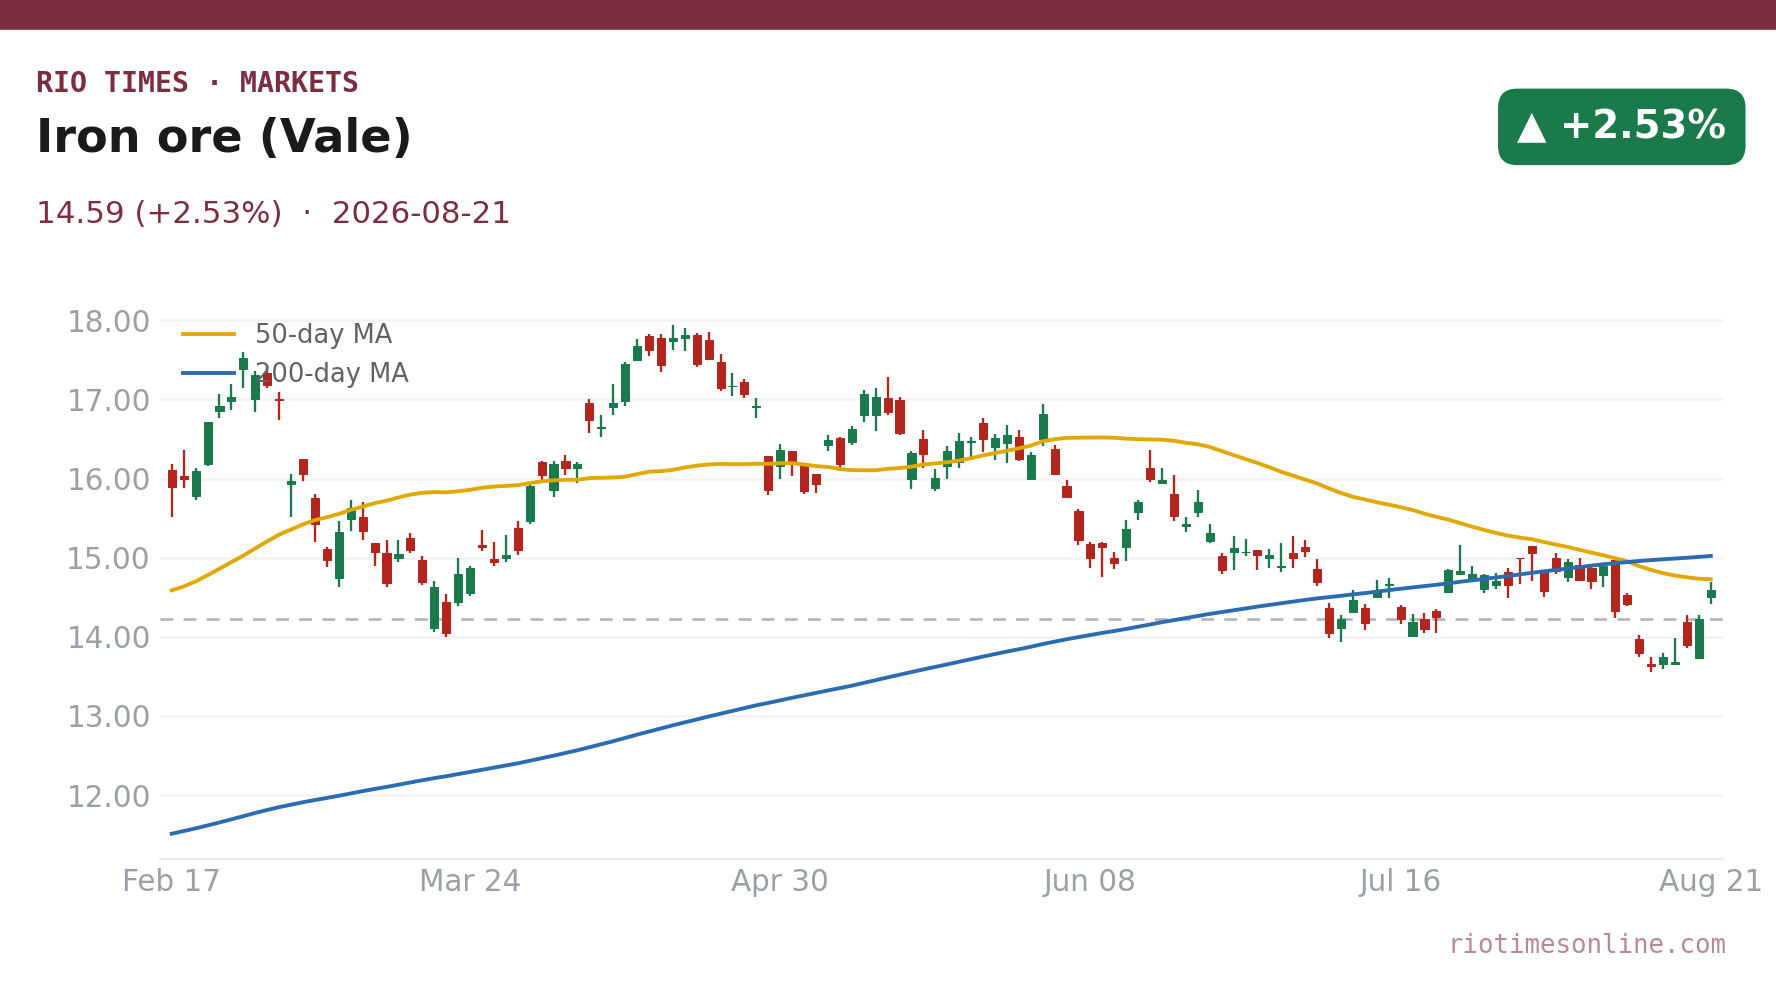Click the Jul 16 date label
1776x999 pixels.
[1400, 882]
